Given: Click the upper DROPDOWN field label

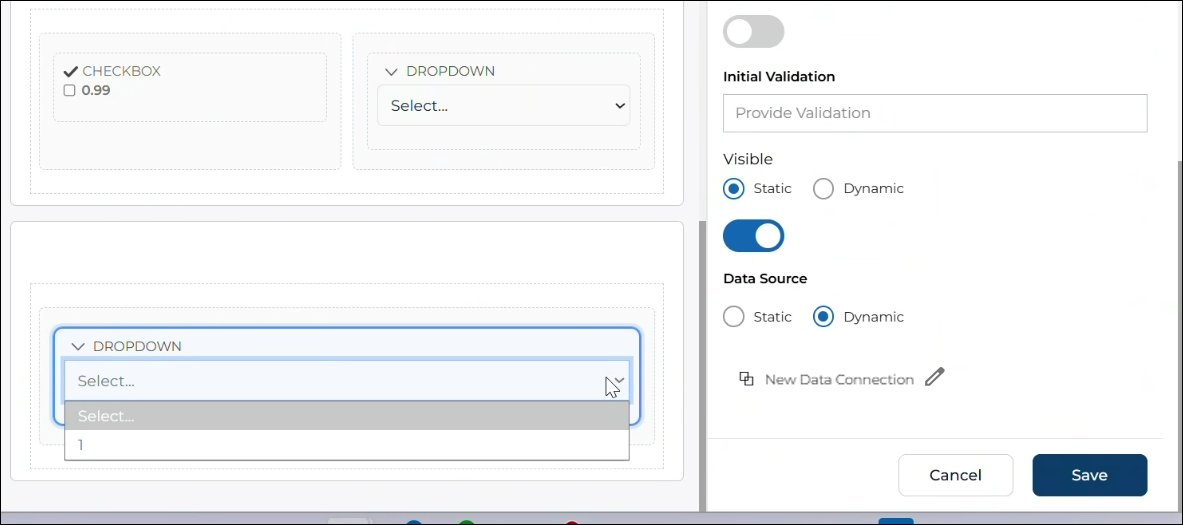Looking at the screenshot, I should (x=450, y=72).
